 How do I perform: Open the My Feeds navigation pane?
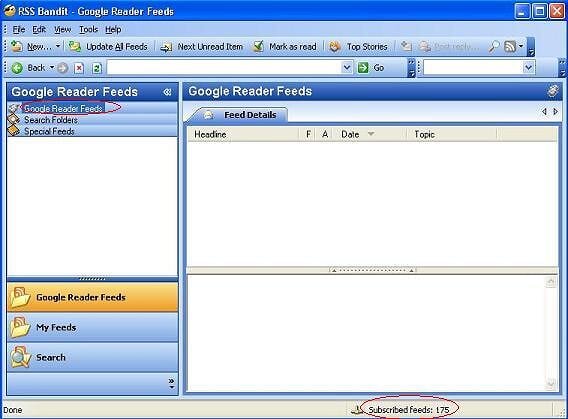pos(92,327)
